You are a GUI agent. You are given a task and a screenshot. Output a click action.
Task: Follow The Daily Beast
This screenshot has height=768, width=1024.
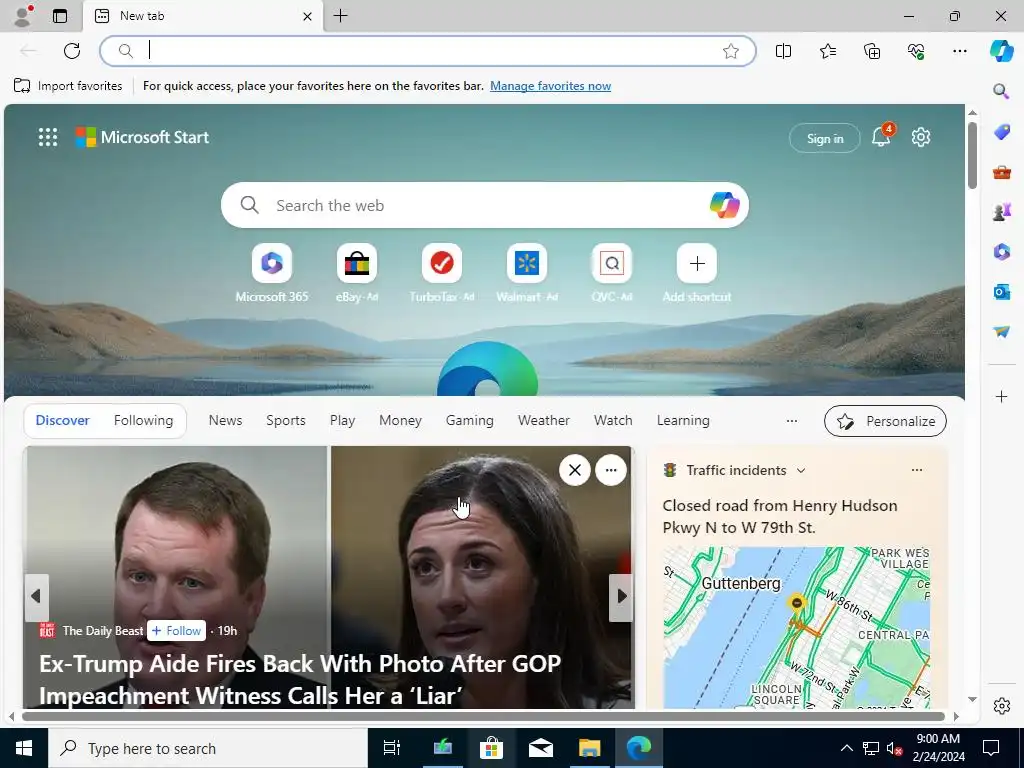(176, 631)
